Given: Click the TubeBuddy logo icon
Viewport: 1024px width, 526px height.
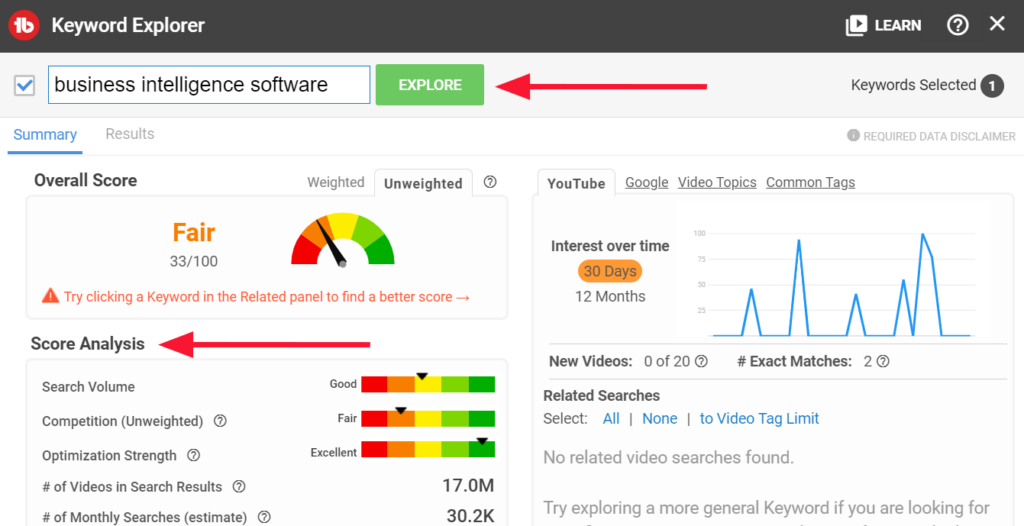Looking at the screenshot, I should (24, 24).
